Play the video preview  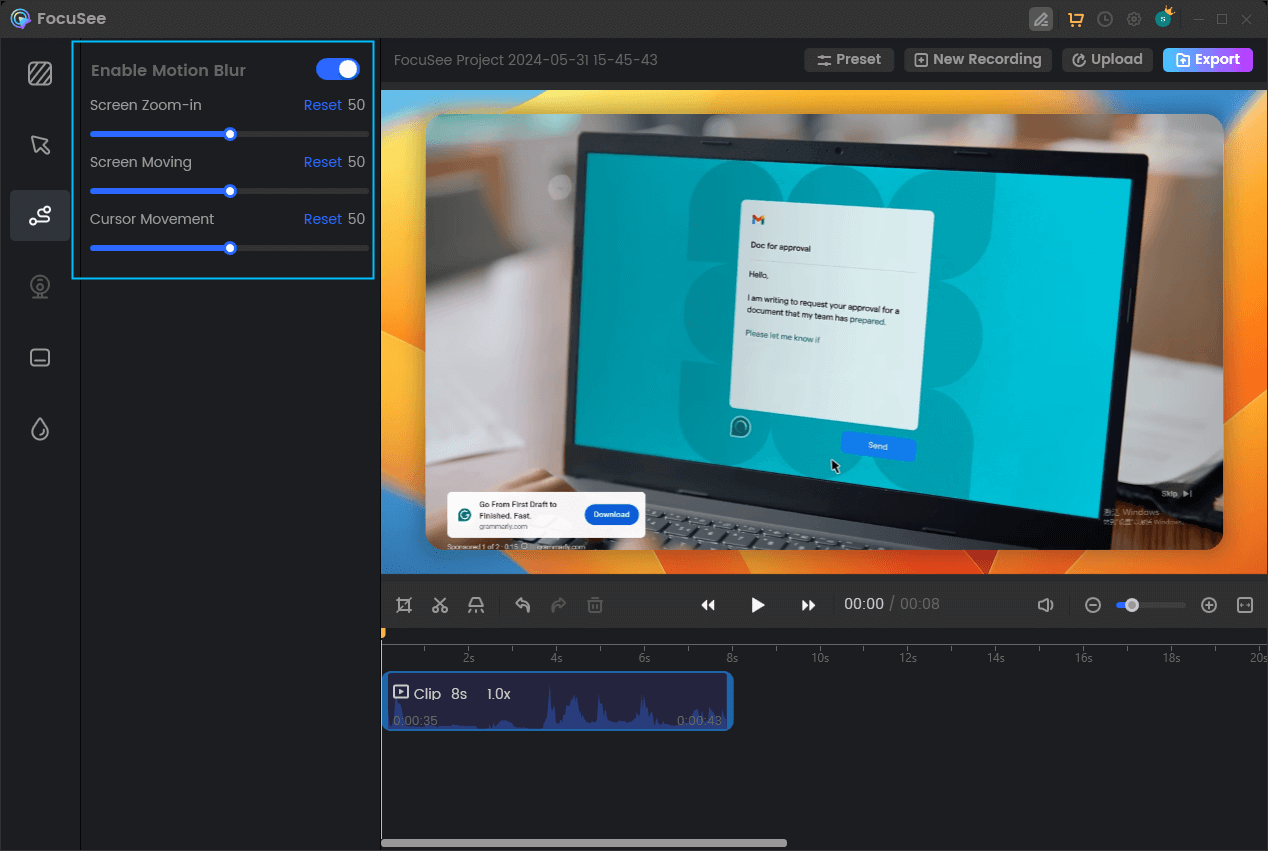tap(758, 605)
